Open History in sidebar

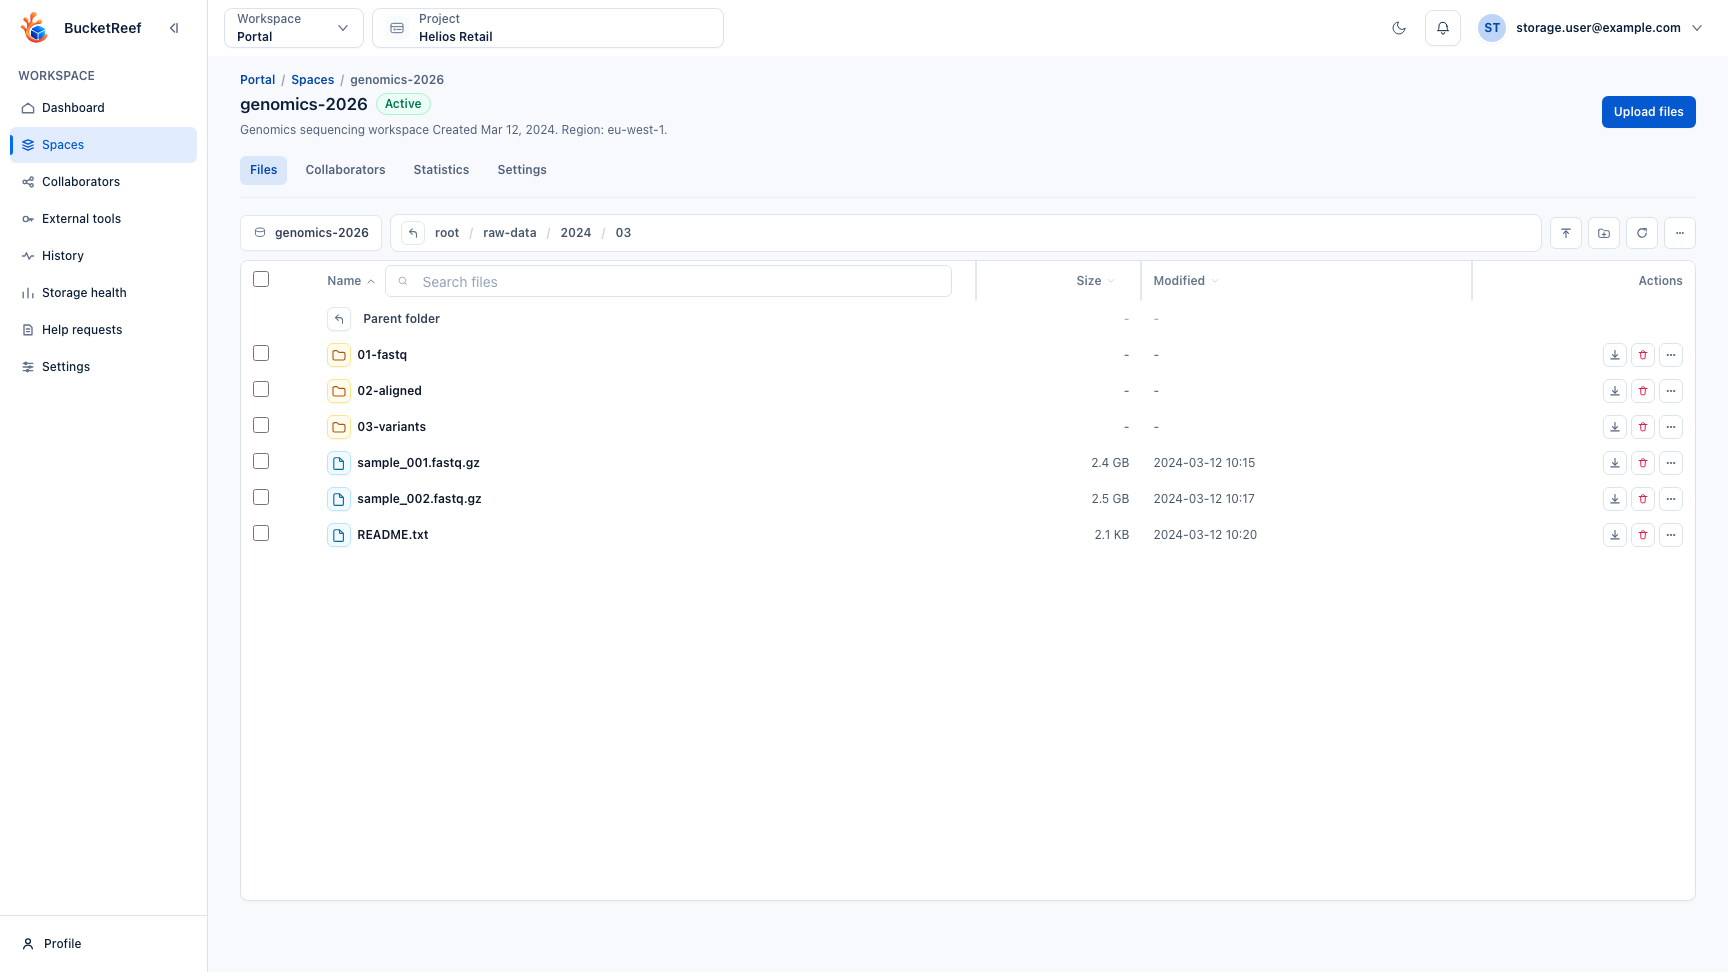click(104, 256)
